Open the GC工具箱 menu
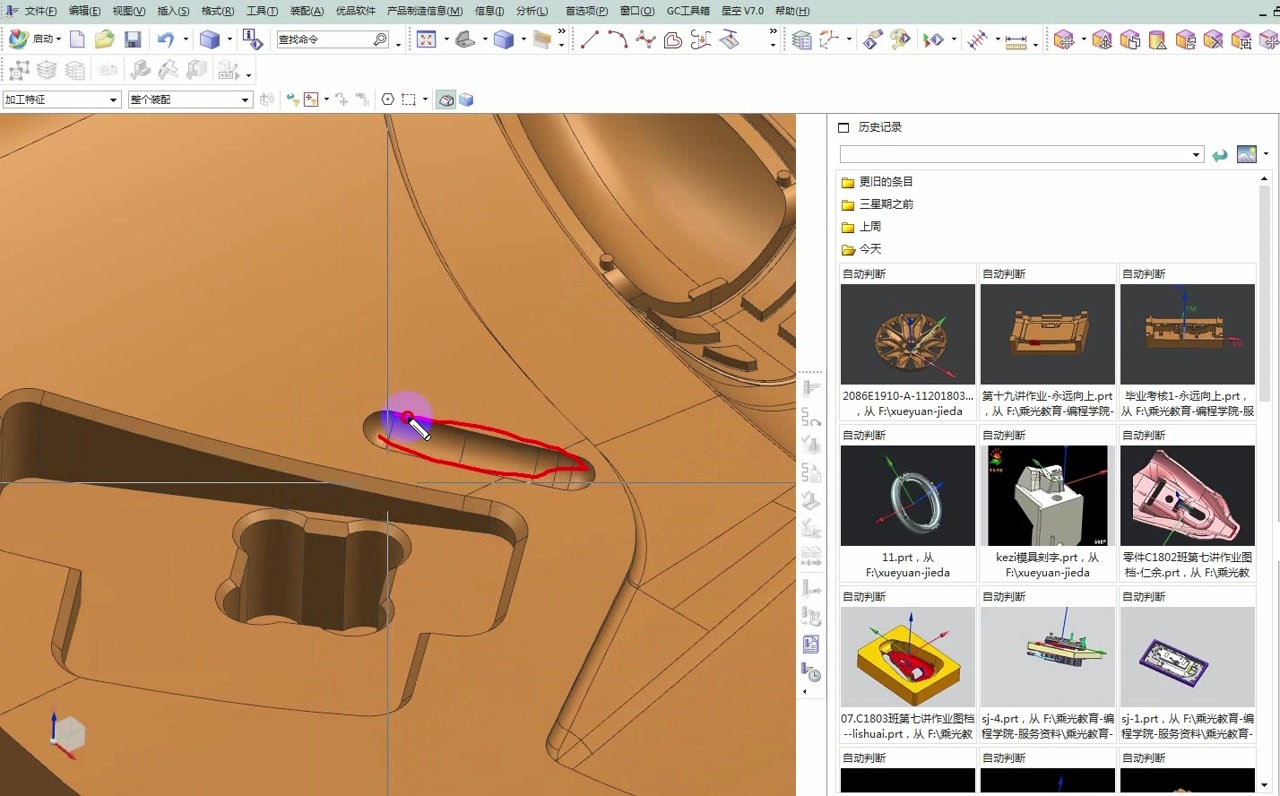 (688, 11)
